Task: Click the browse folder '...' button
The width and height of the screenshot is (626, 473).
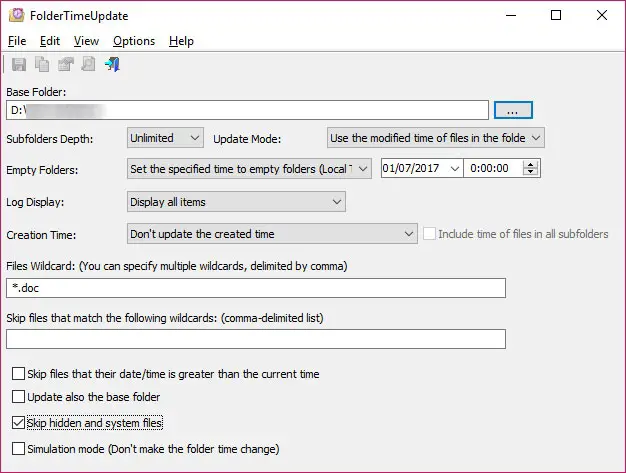Action: pos(513,110)
